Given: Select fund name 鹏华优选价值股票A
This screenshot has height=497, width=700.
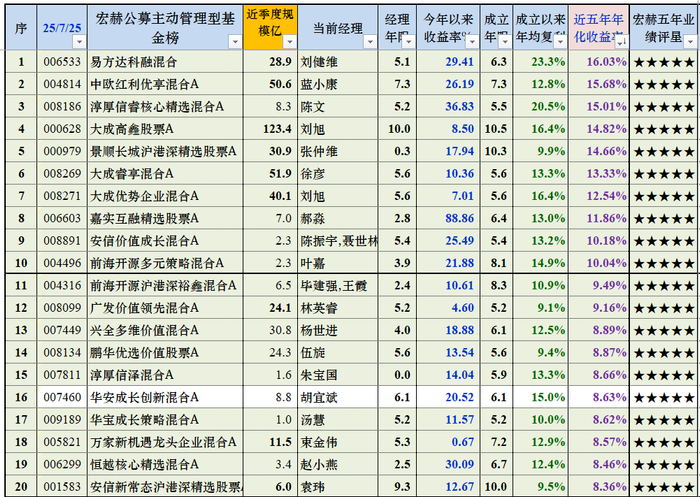Looking at the screenshot, I should [144, 352].
